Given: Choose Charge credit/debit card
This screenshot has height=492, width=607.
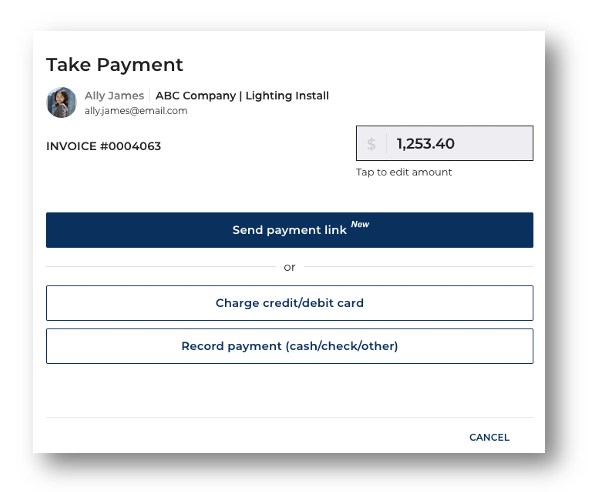Looking at the screenshot, I should click(290, 303).
